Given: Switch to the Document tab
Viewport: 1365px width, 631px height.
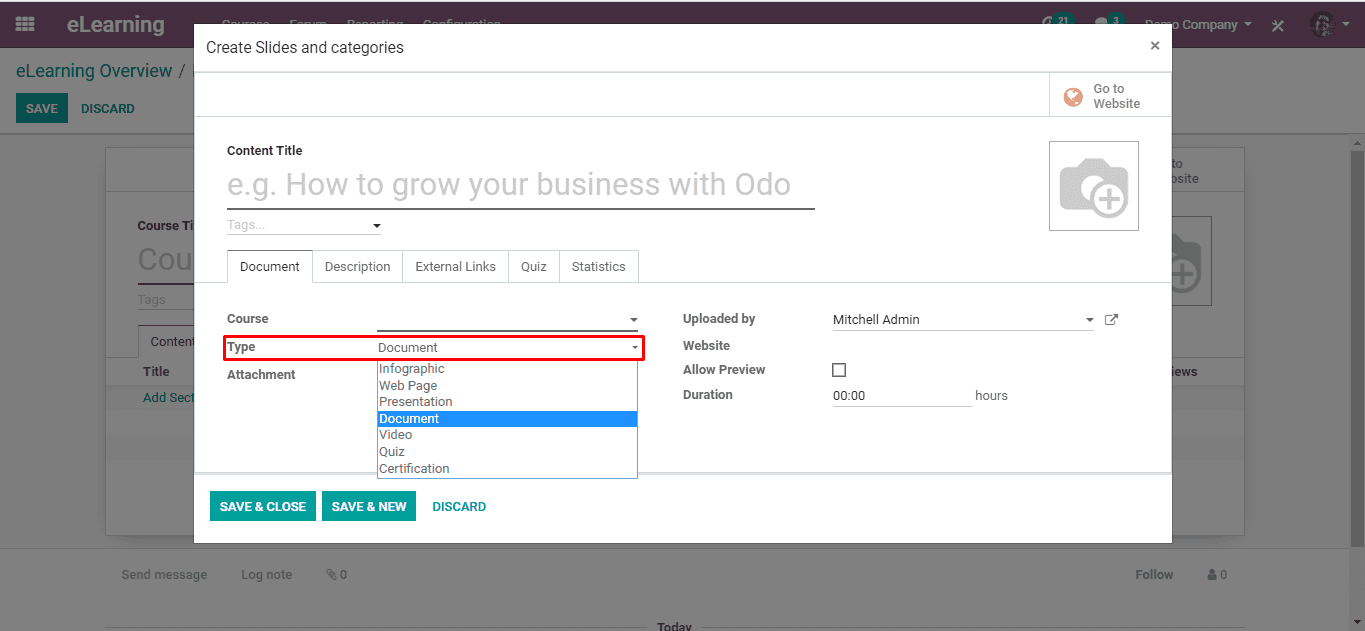Looking at the screenshot, I should click(270, 267).
